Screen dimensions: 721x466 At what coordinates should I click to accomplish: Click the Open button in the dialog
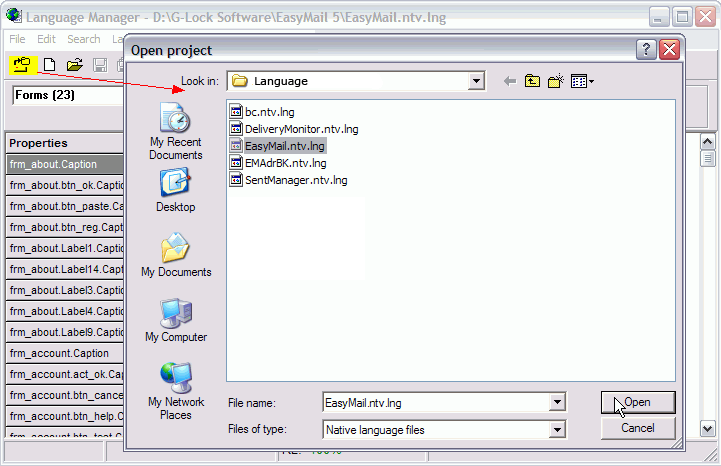(638, 403)
